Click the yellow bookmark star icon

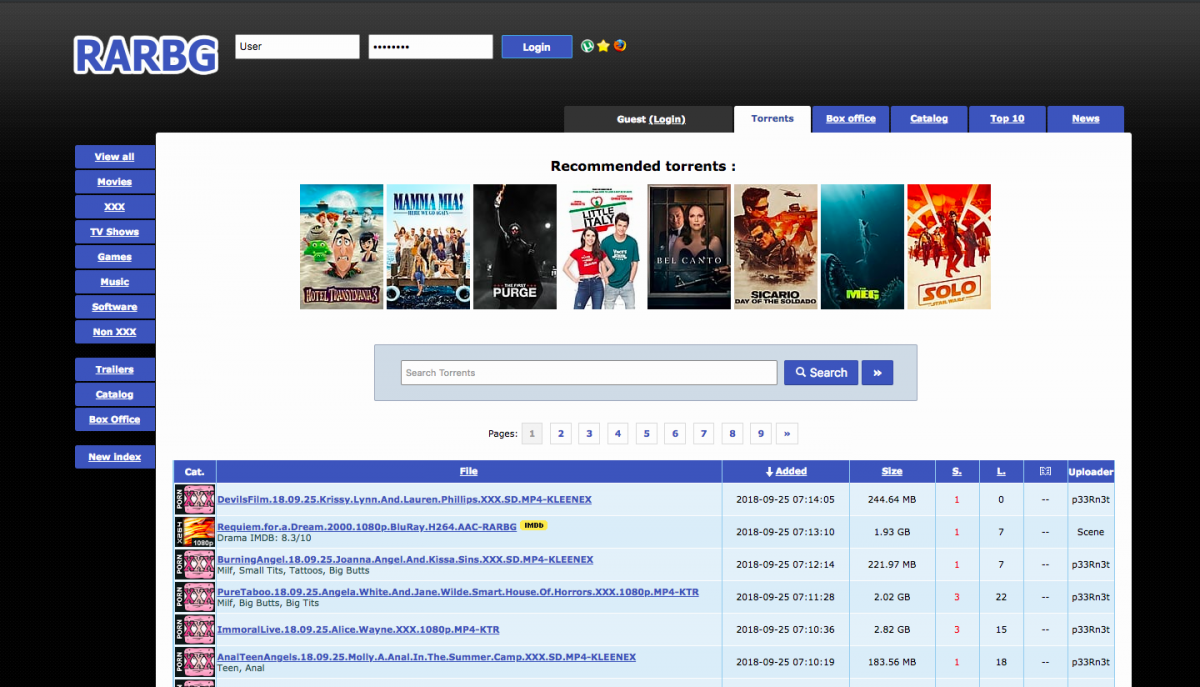[x=603, y=46]
